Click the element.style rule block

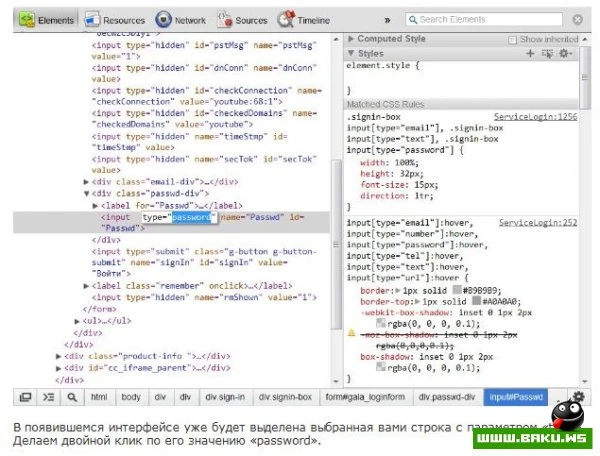coord(461,78)
